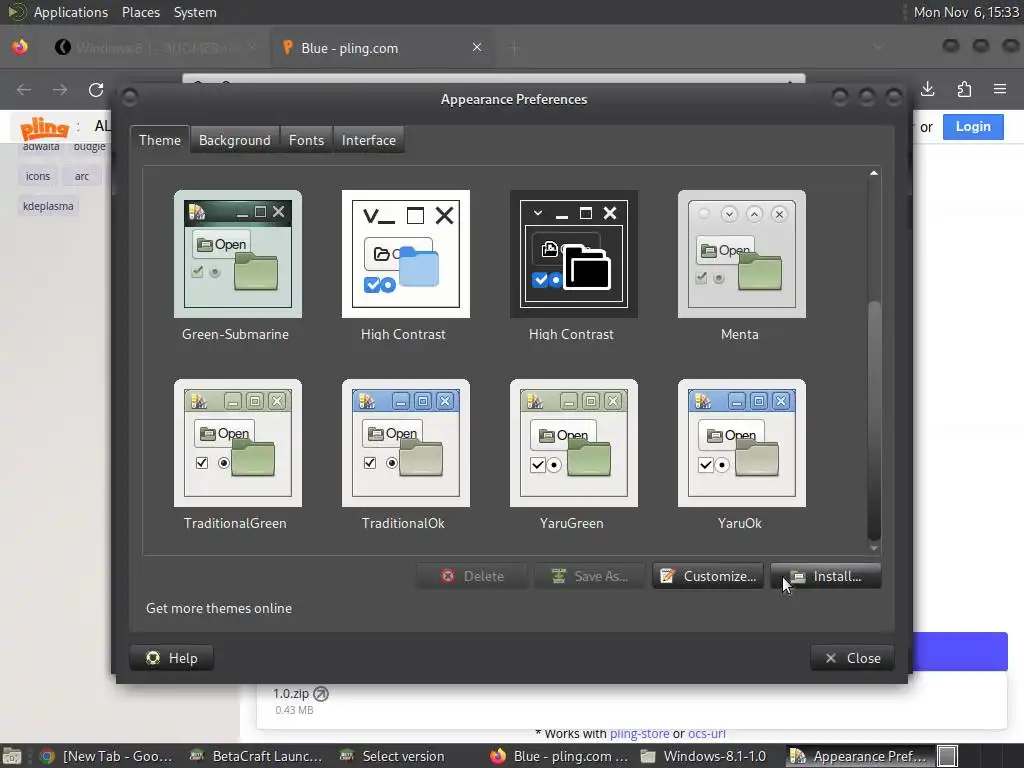Open Firefox hamburger menu
Image resolution: width=1024 pixels, height=768 pixels.
(x=1000, y=89)
